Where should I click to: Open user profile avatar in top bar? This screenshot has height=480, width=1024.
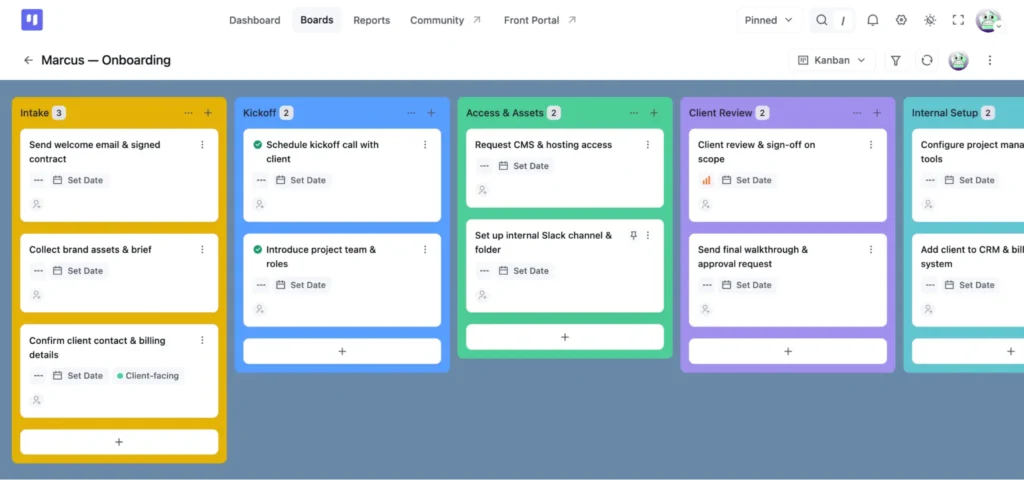tap(988, 20)
